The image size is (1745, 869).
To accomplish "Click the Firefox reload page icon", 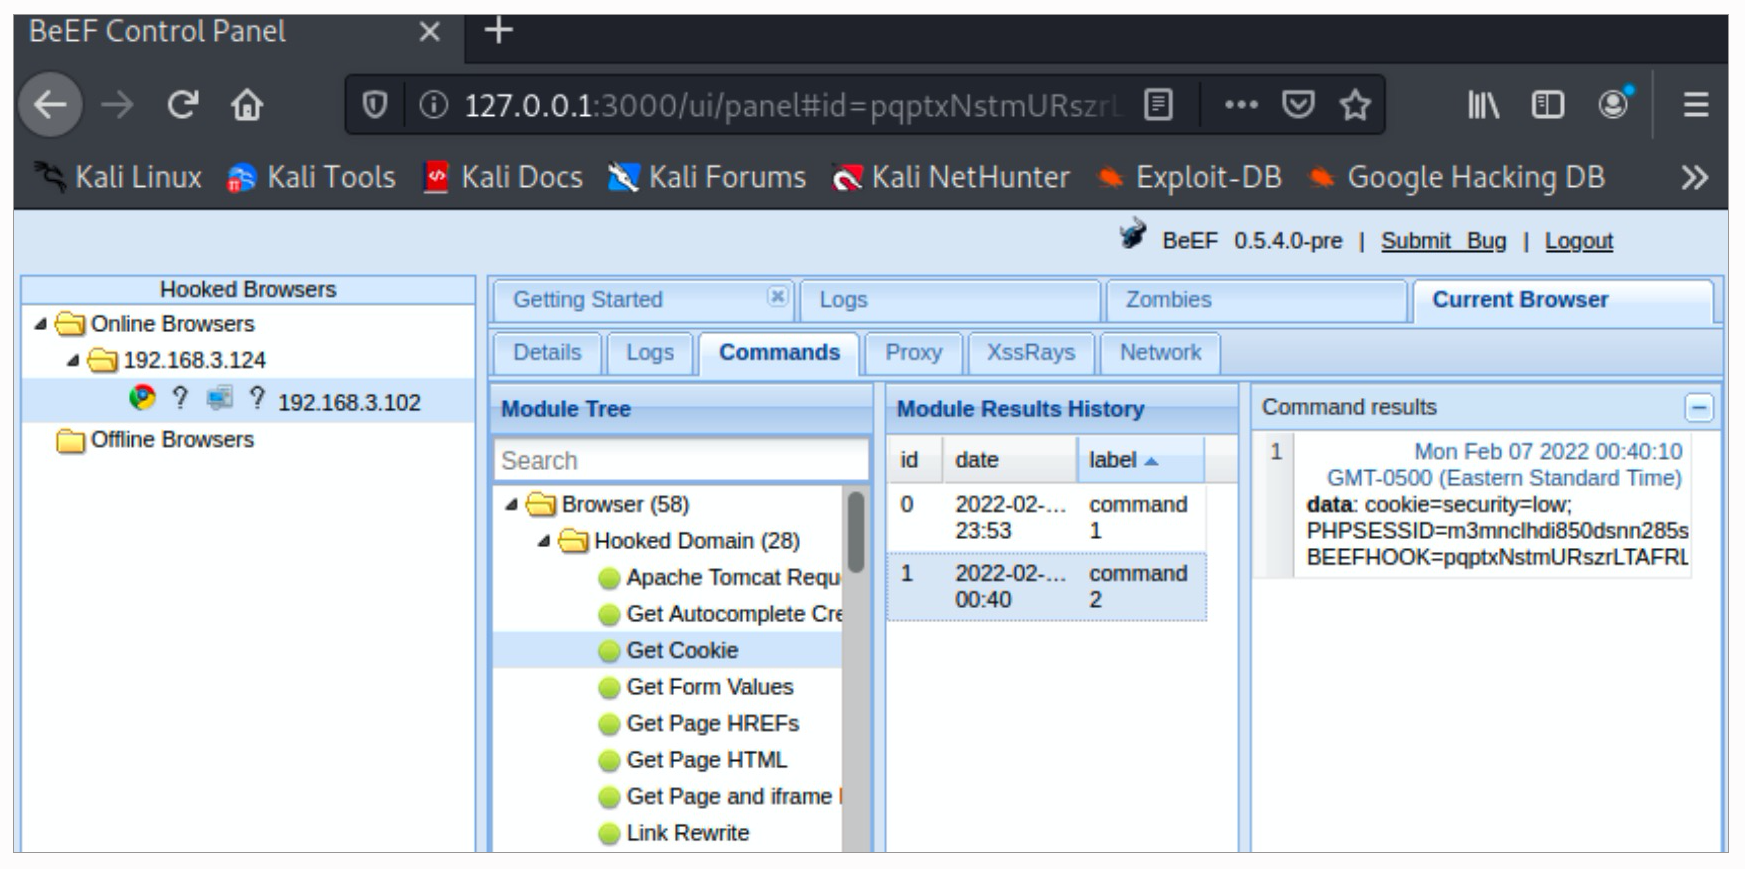I will [182, 104].
